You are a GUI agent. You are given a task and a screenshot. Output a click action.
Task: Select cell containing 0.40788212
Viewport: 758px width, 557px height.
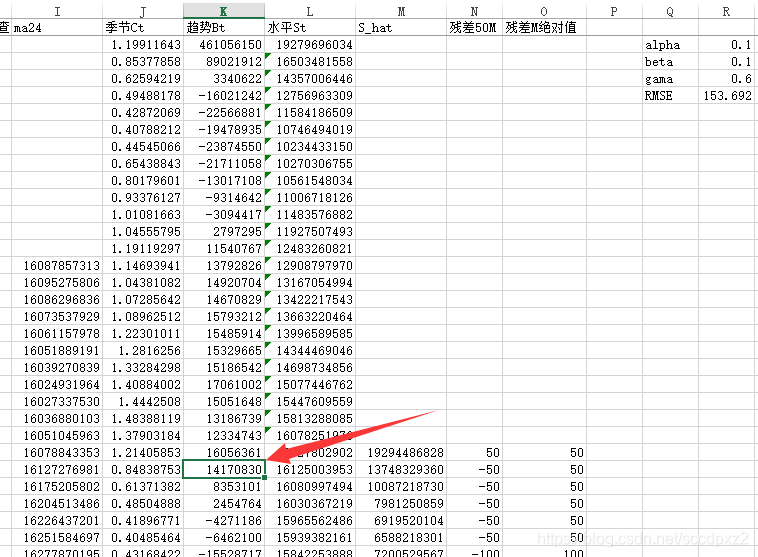pyautogui.click(x=143, y=129)
